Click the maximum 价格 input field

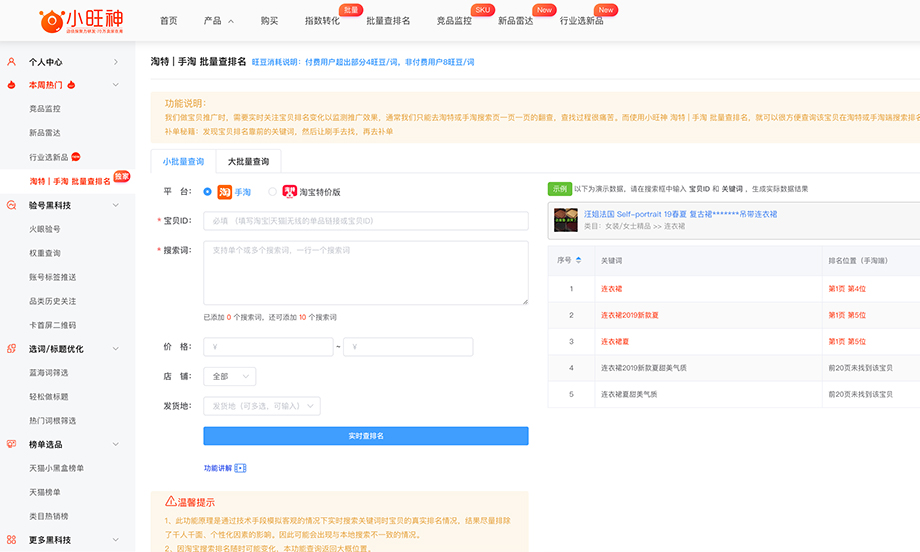pos(408,347)
